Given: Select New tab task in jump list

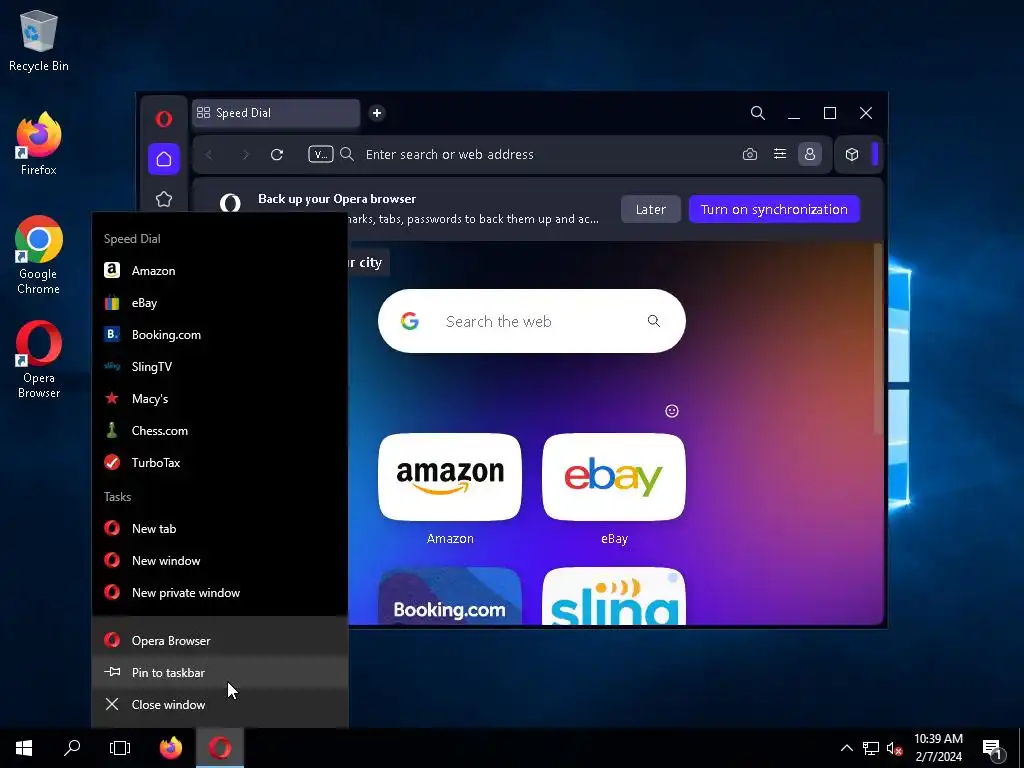Looking at the screenshot, I should tap(220, 528).
